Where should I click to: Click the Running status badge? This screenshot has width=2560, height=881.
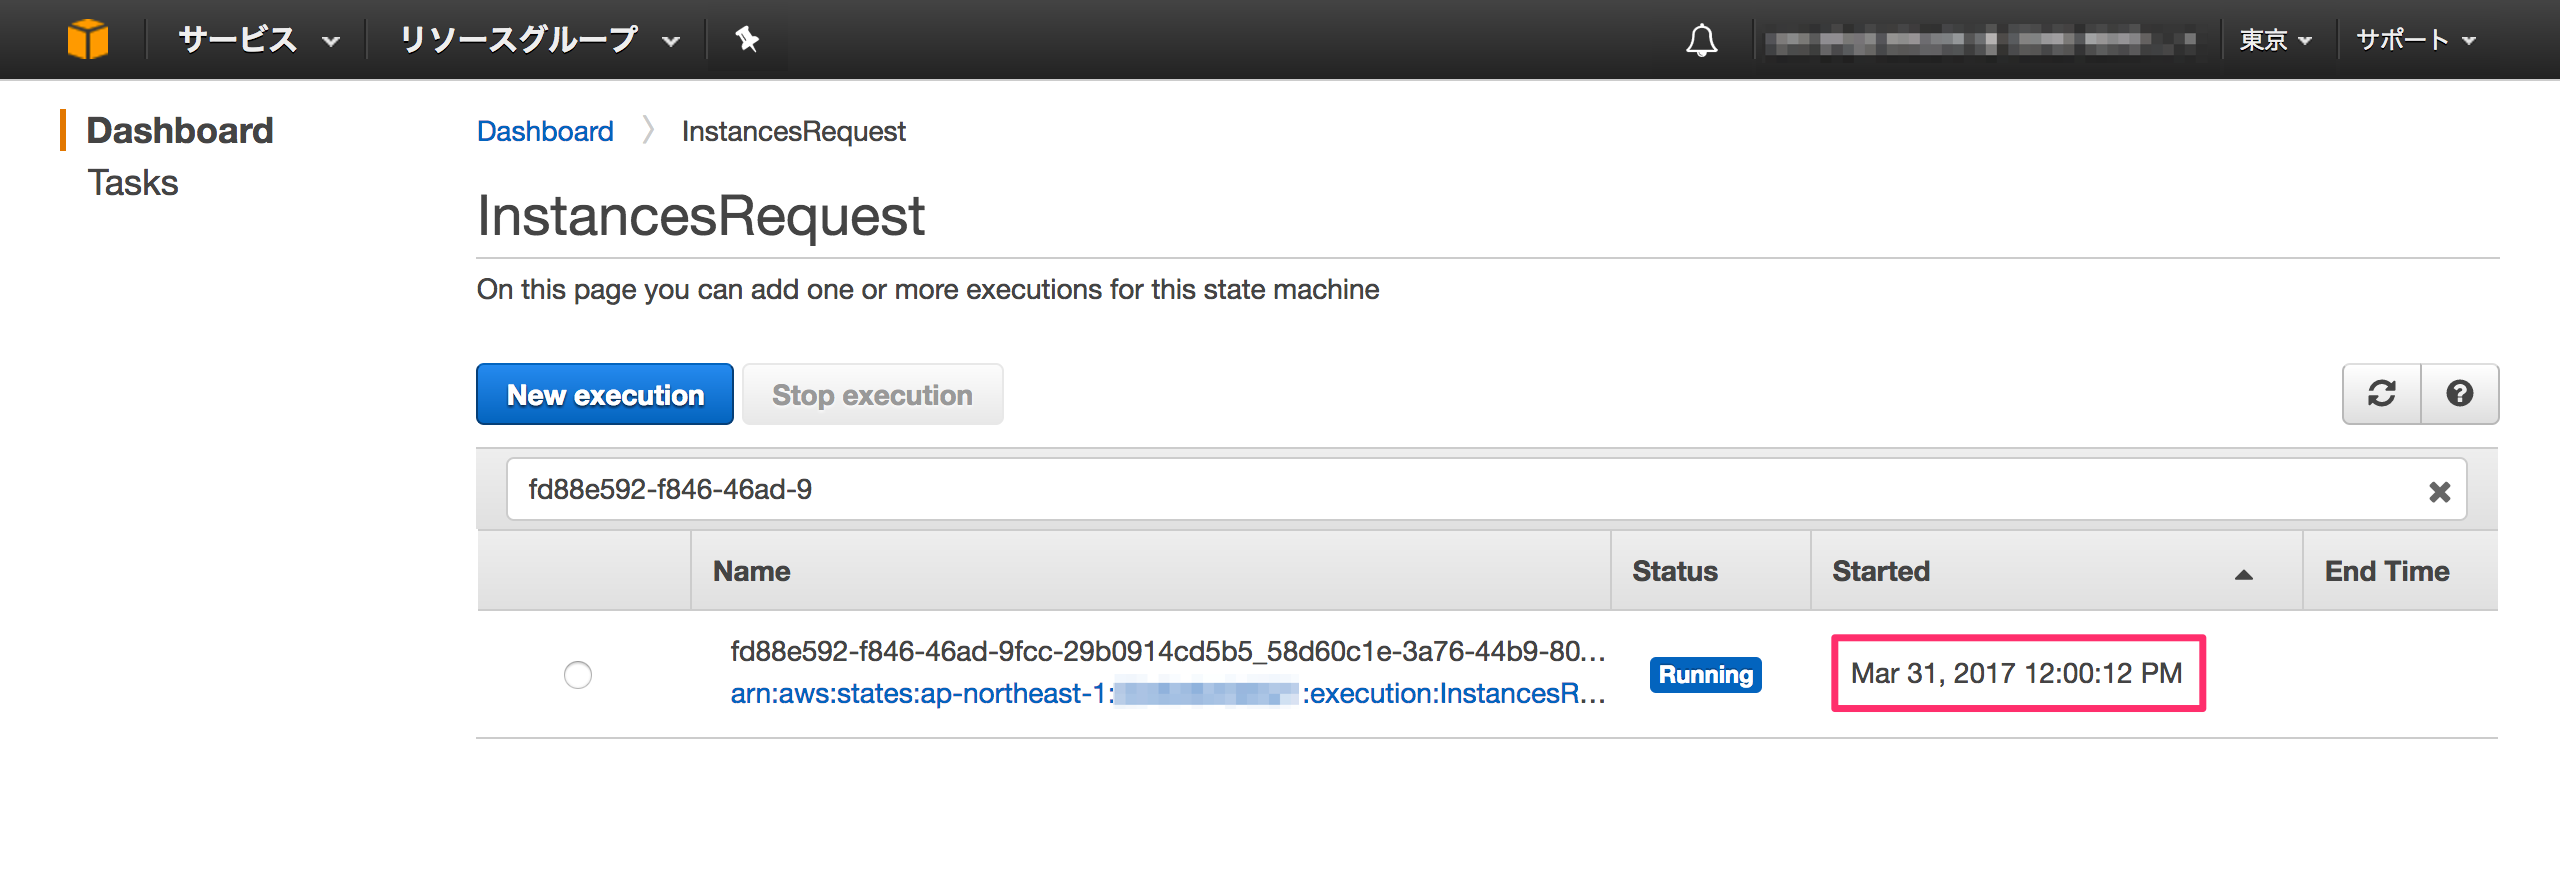1704,675
